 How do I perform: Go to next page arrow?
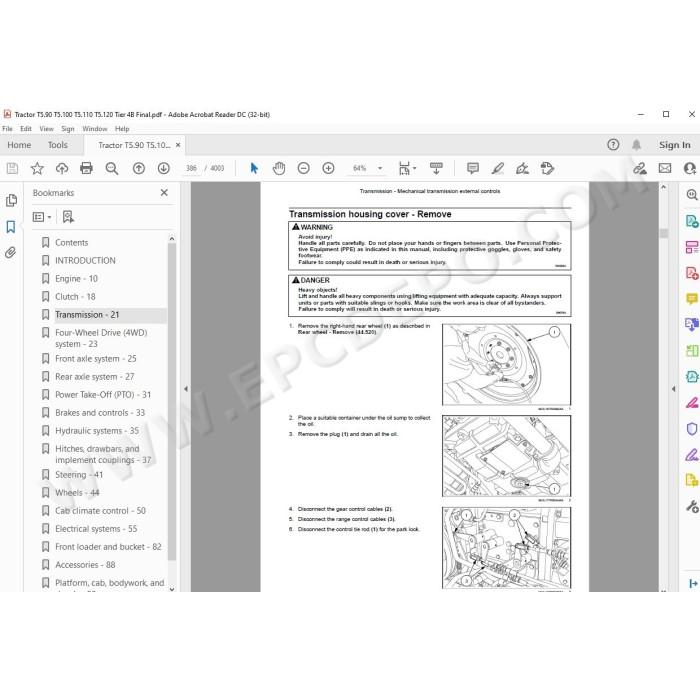tap(164, 168)
